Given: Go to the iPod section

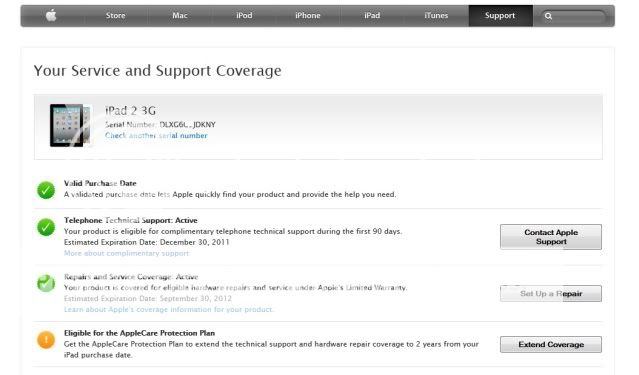Looking at the screenshot, I should click(x=244, y=15).
